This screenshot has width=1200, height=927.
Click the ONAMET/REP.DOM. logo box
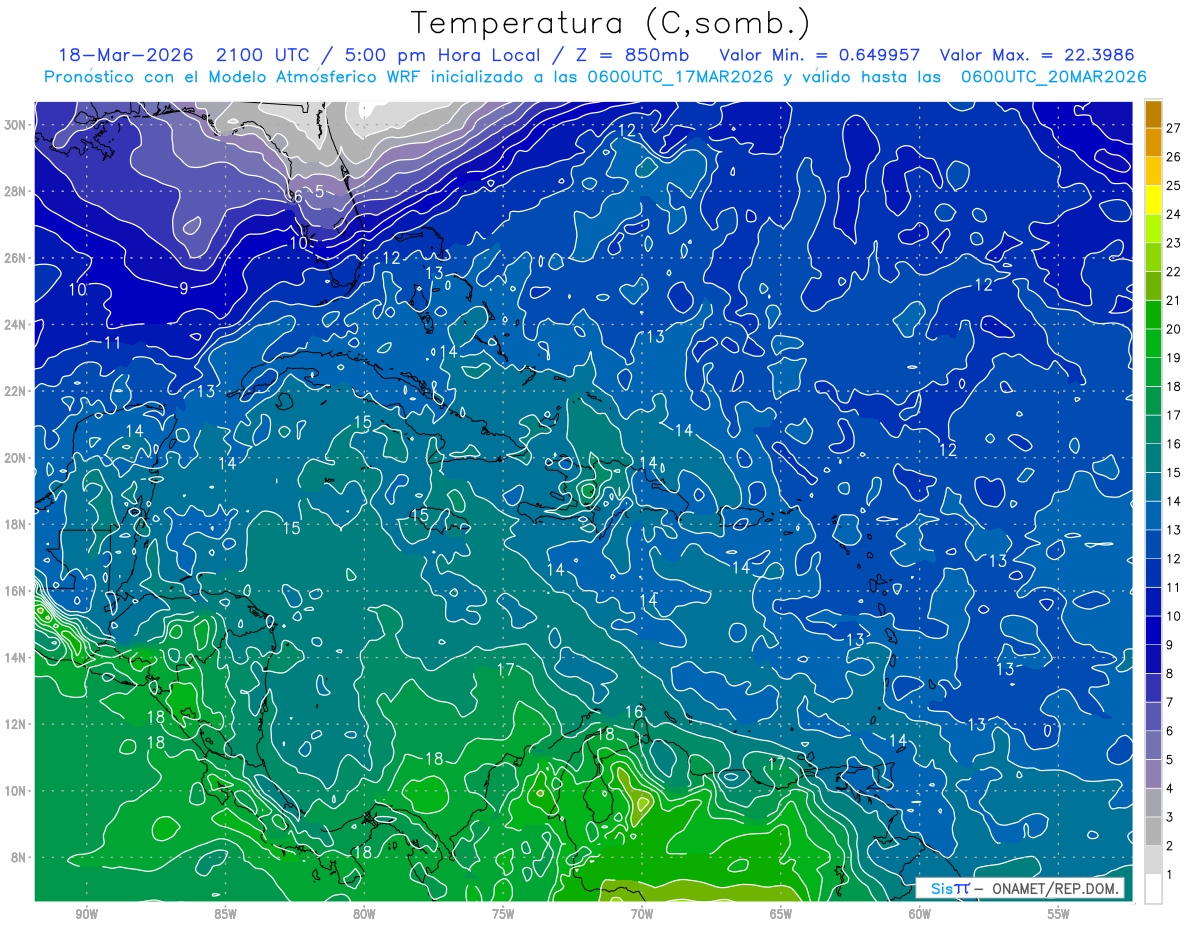tap(1019, 888)
